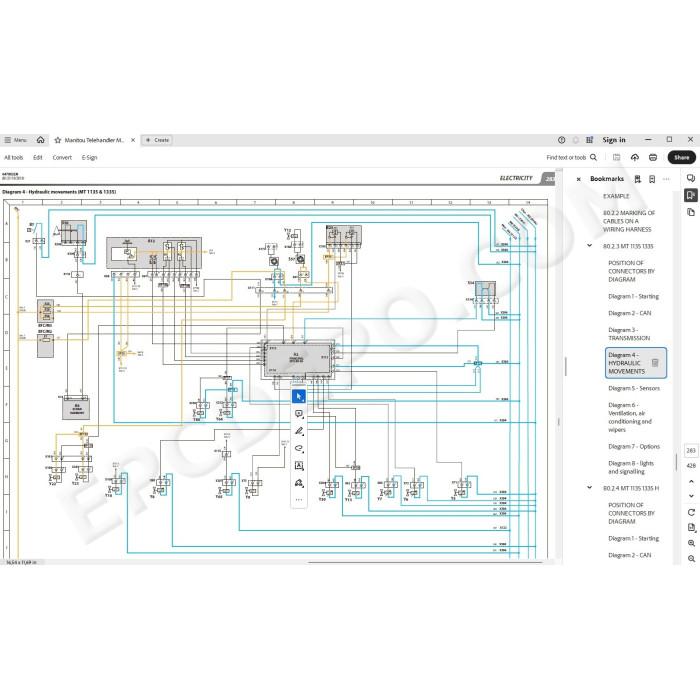Select the 80.2.2 MARKING OF CABLES bookmark

pos(629,221)
